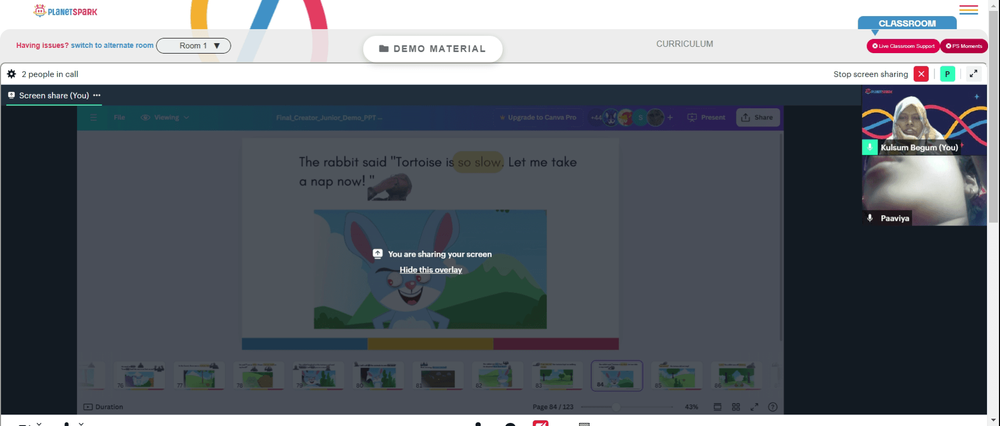Select slide thumbnail 78

pos(259,376)
